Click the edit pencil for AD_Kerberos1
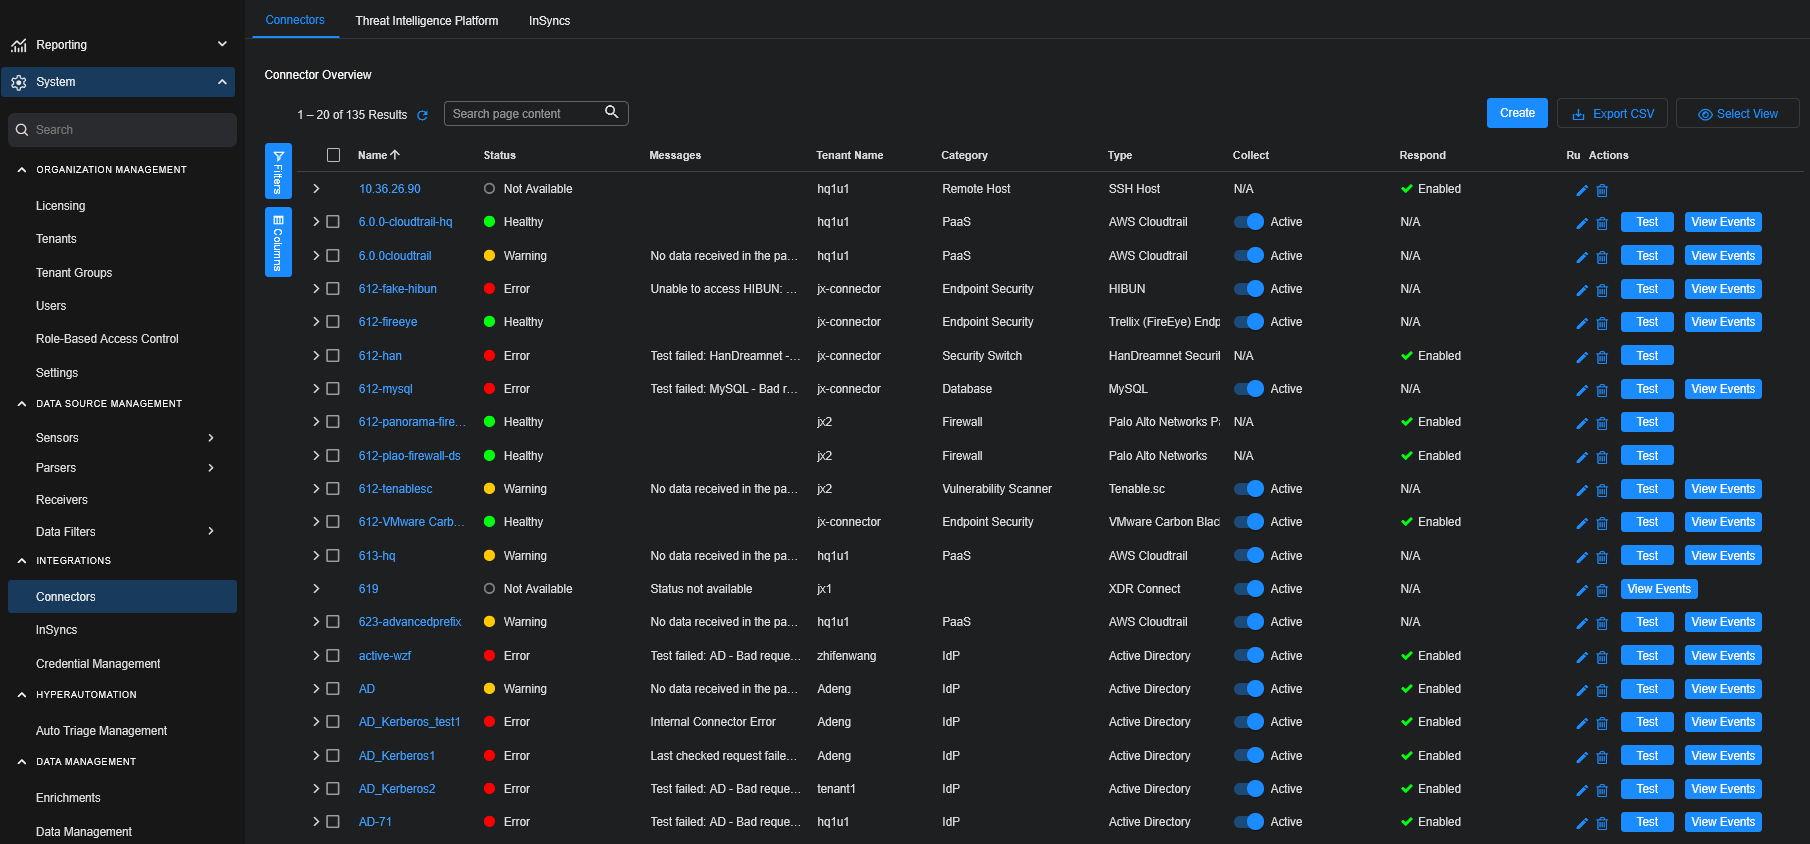Screen dimensions: 1810x844 pos(1582,757)
